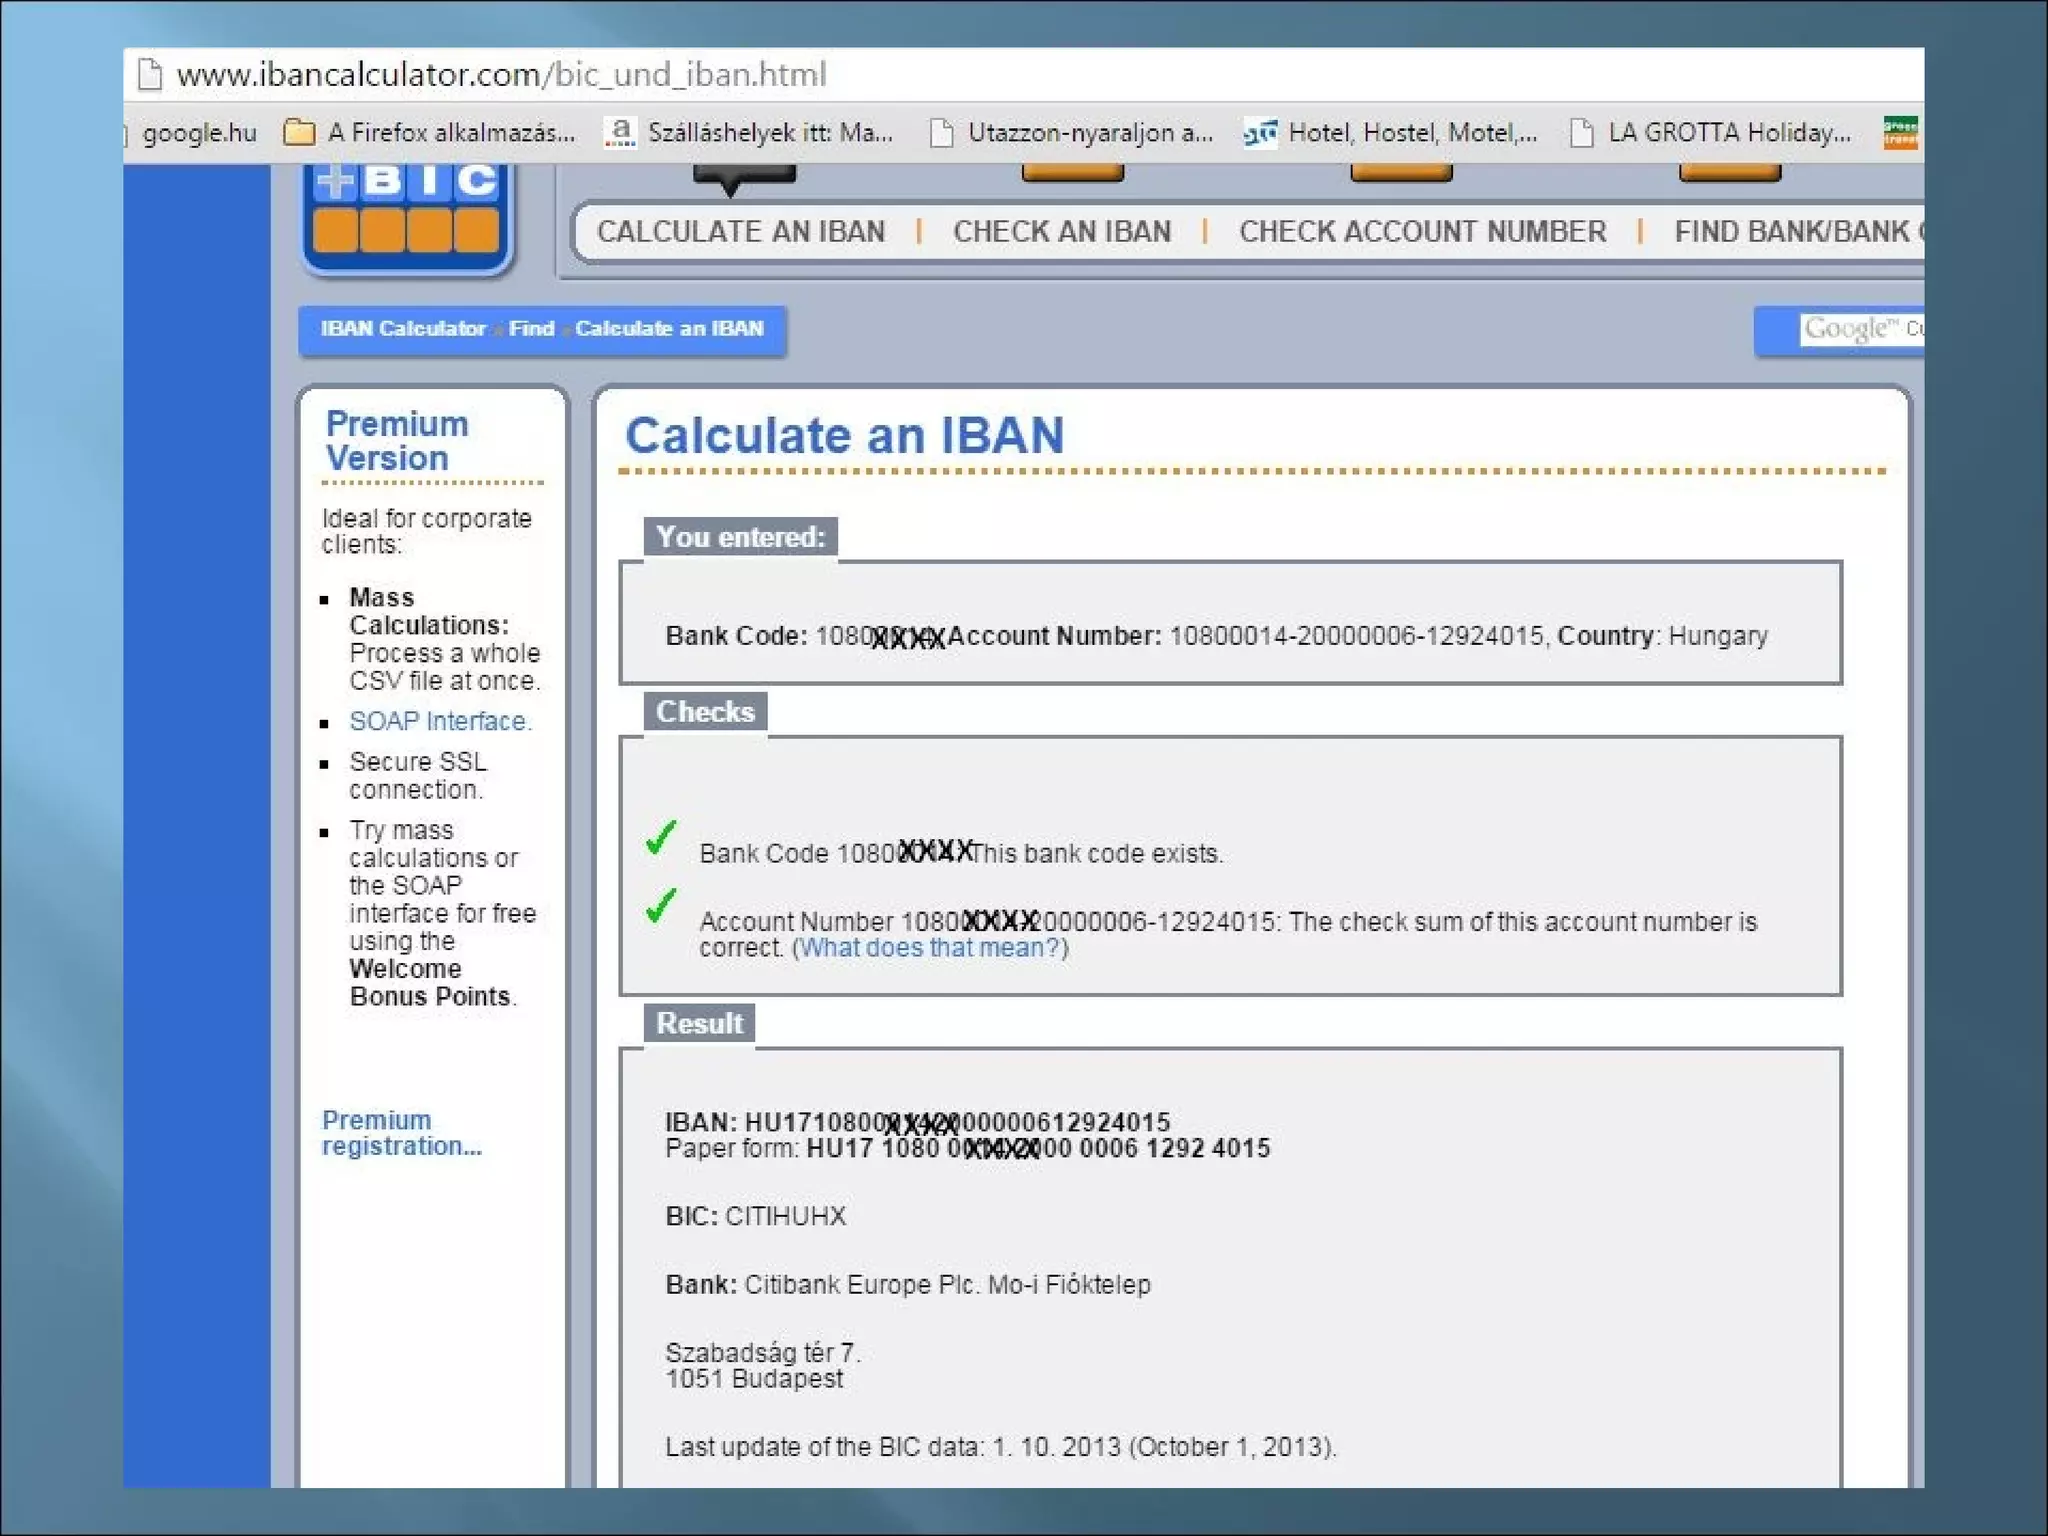
Task: Click the Utazzon-nyaraljon bookmark page icon
Action: [x=941, y=132]
